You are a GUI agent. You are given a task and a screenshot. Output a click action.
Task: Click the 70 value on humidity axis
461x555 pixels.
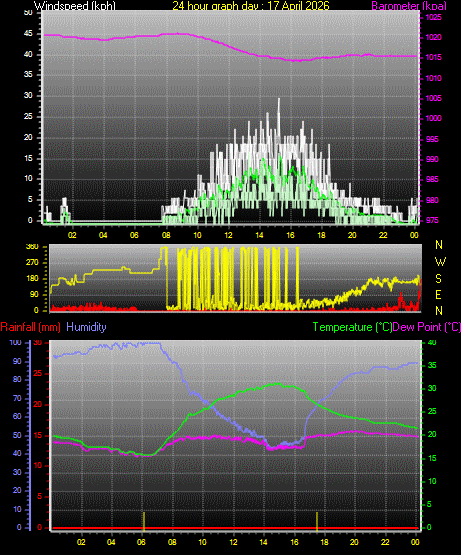[17, 398]
